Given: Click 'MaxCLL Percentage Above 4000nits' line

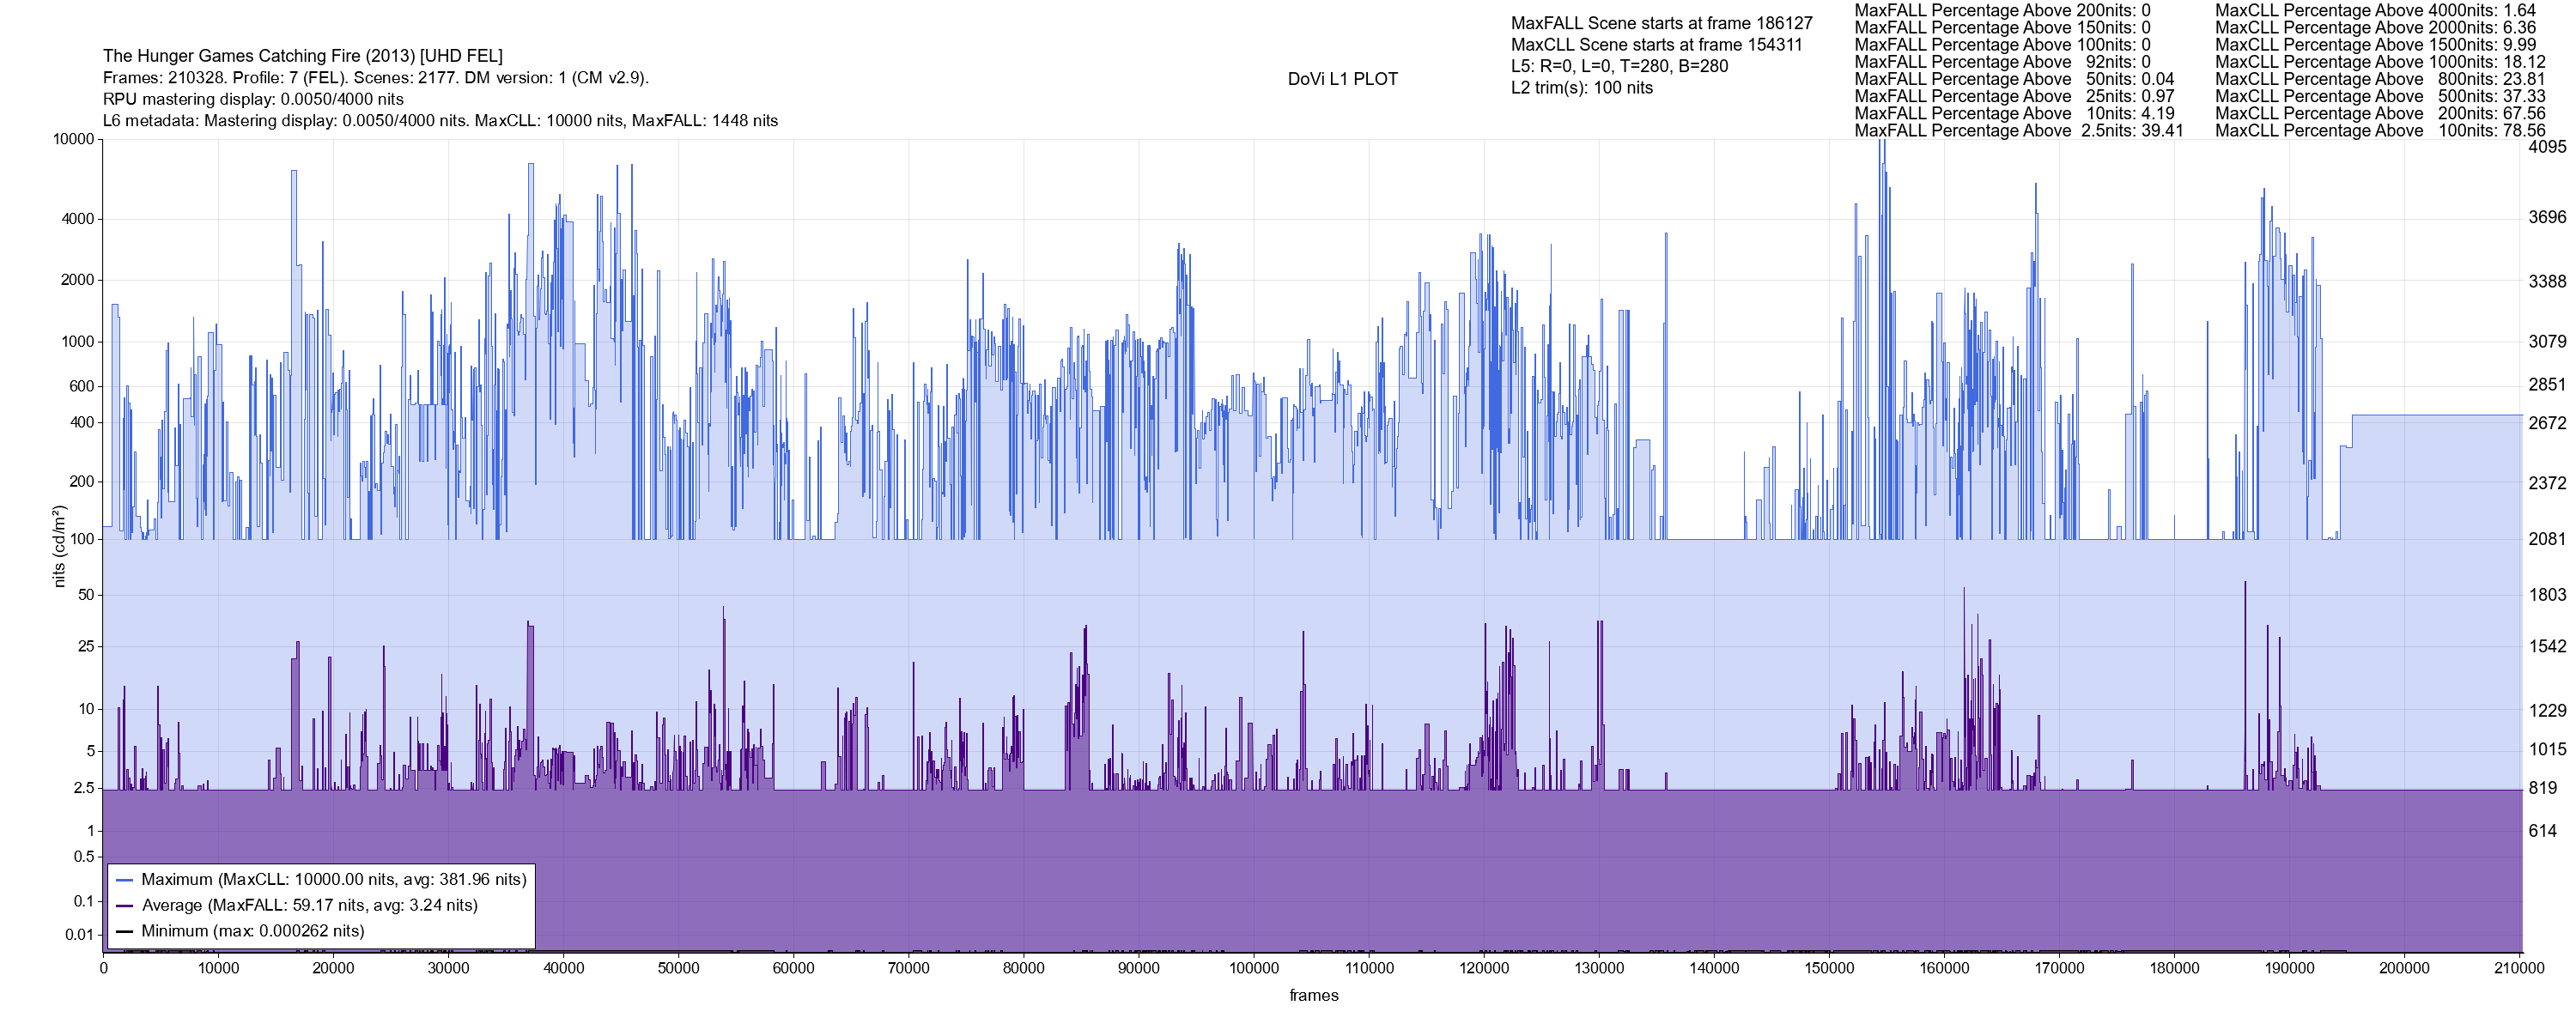Looking at the screenshot, I should click(2375, 10).
